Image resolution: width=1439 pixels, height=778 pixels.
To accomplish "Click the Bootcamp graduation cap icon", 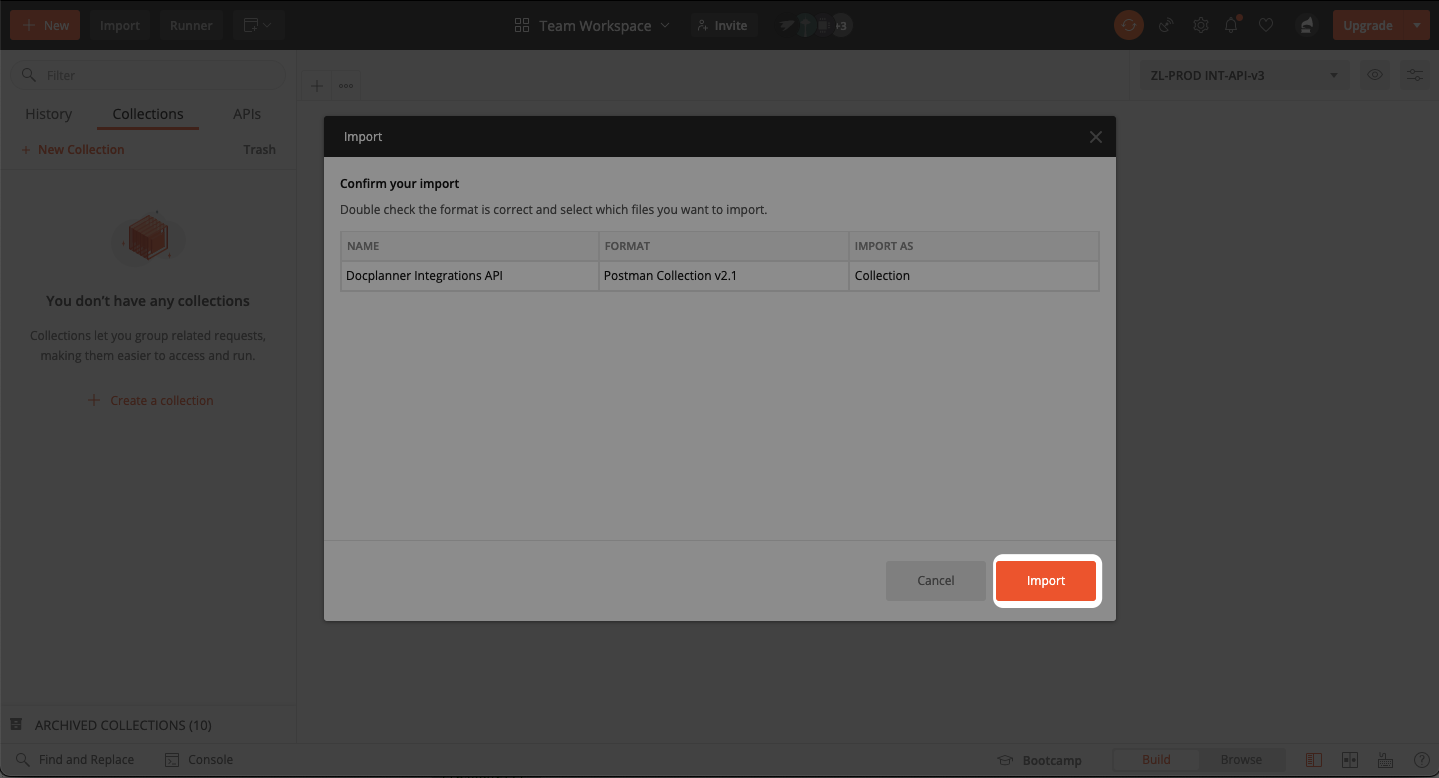I will [x=1006, y=760].
